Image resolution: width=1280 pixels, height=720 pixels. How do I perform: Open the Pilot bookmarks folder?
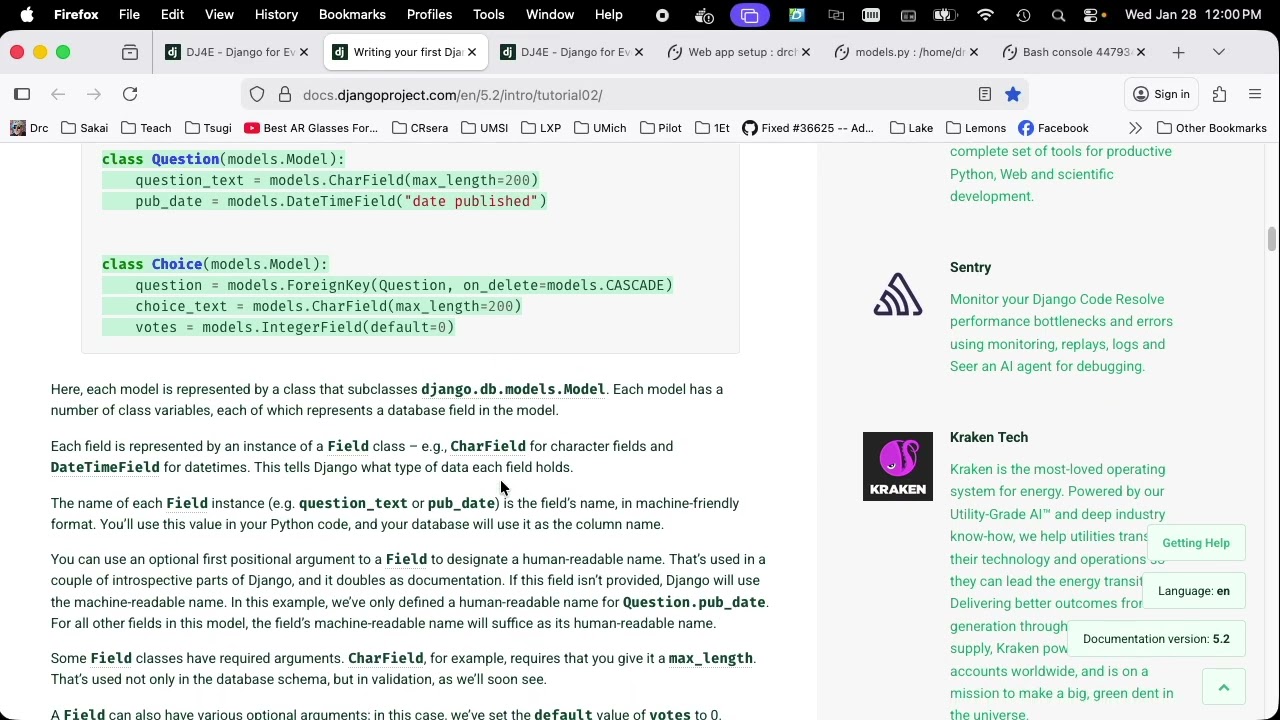(660, 128)
